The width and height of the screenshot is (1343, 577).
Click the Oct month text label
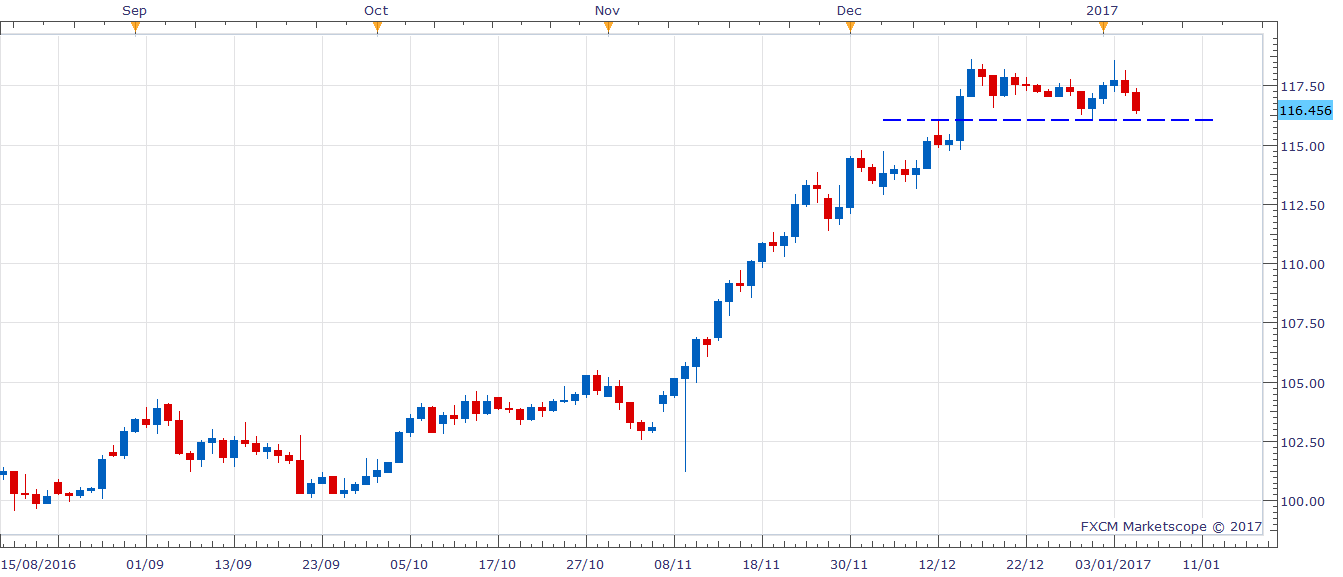pyautogui.click(x=376, y=10)
